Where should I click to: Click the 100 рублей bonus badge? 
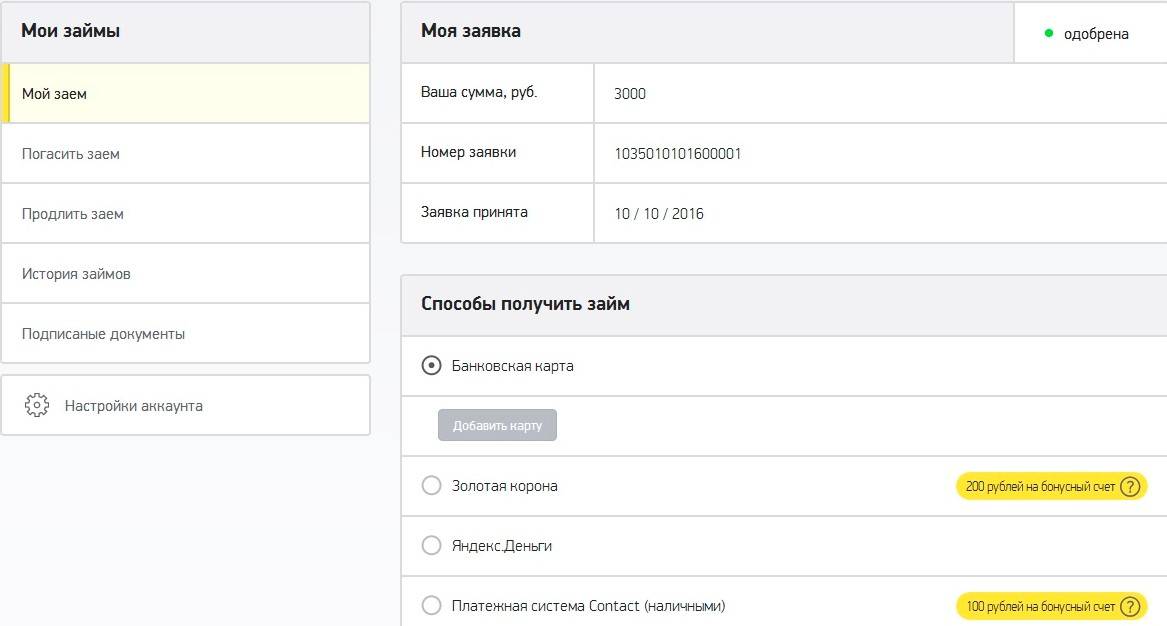pyautogui.click(x=1040, y=607)
